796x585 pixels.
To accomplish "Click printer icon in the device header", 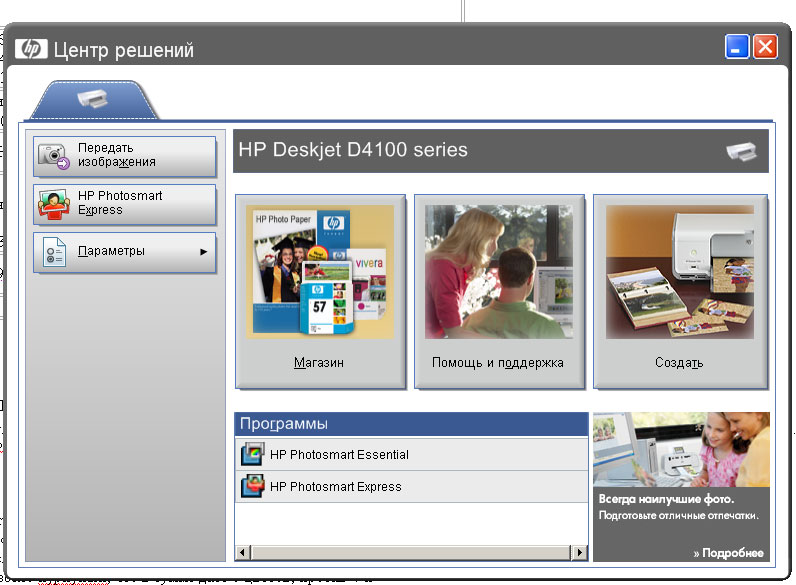I will [742, 152].
